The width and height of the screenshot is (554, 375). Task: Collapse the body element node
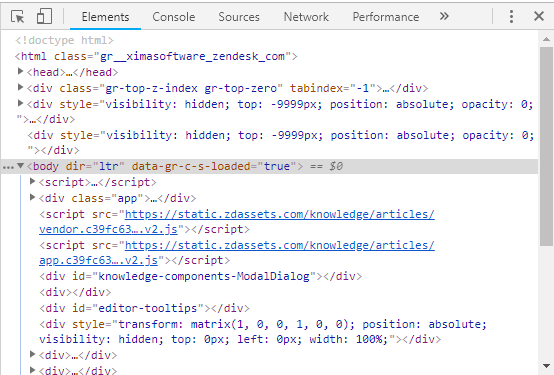pos(20,166)
